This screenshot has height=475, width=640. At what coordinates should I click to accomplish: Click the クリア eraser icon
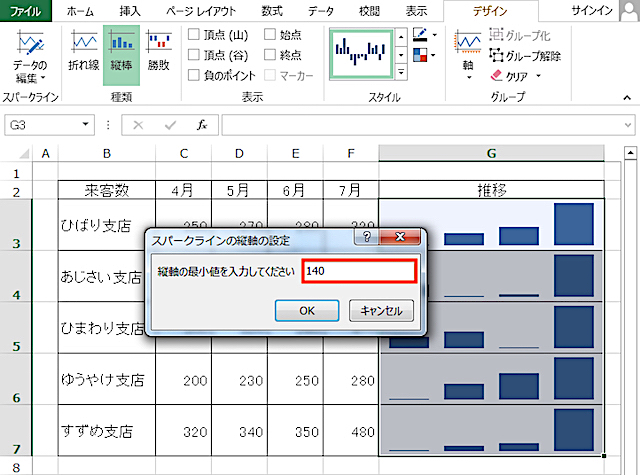[x=498, y=75]
